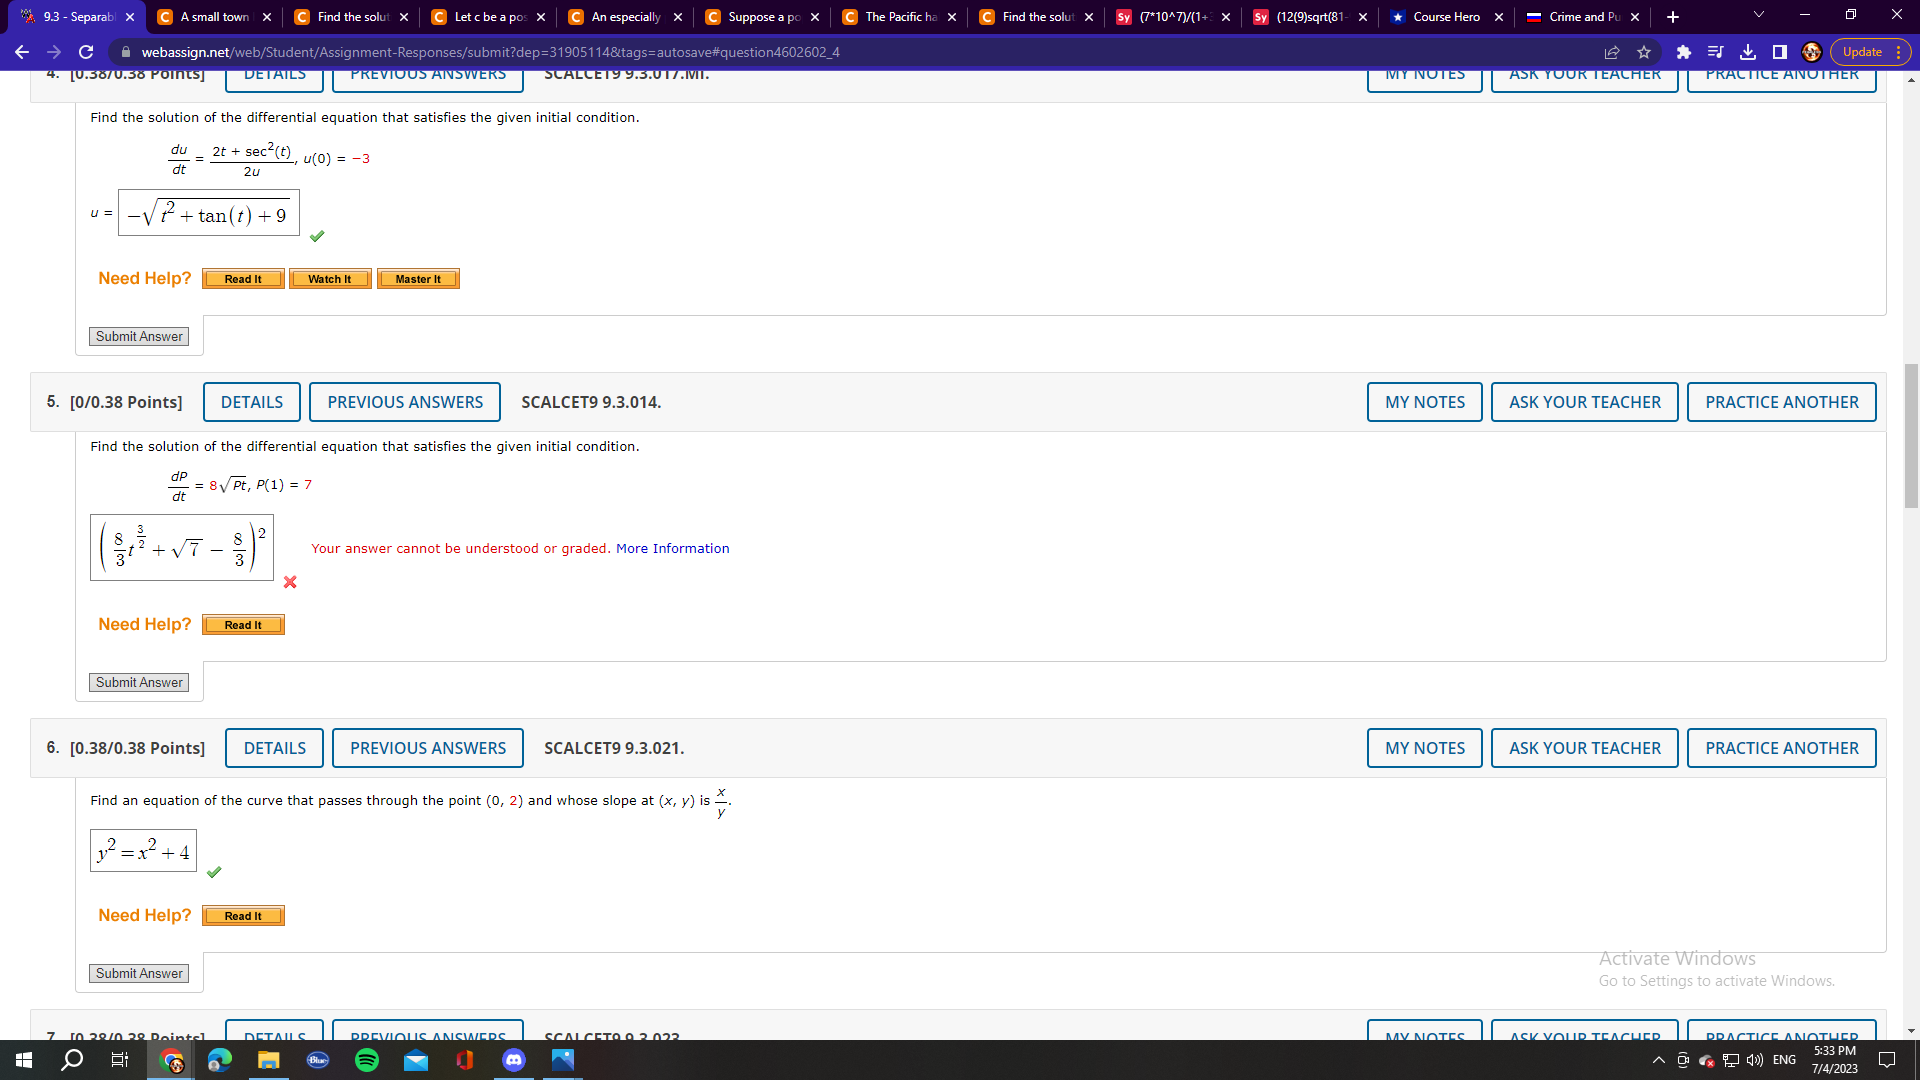Share the page using the share icon
This screenshot has height=1080, width=1920.
click(x=1612, y=52)
